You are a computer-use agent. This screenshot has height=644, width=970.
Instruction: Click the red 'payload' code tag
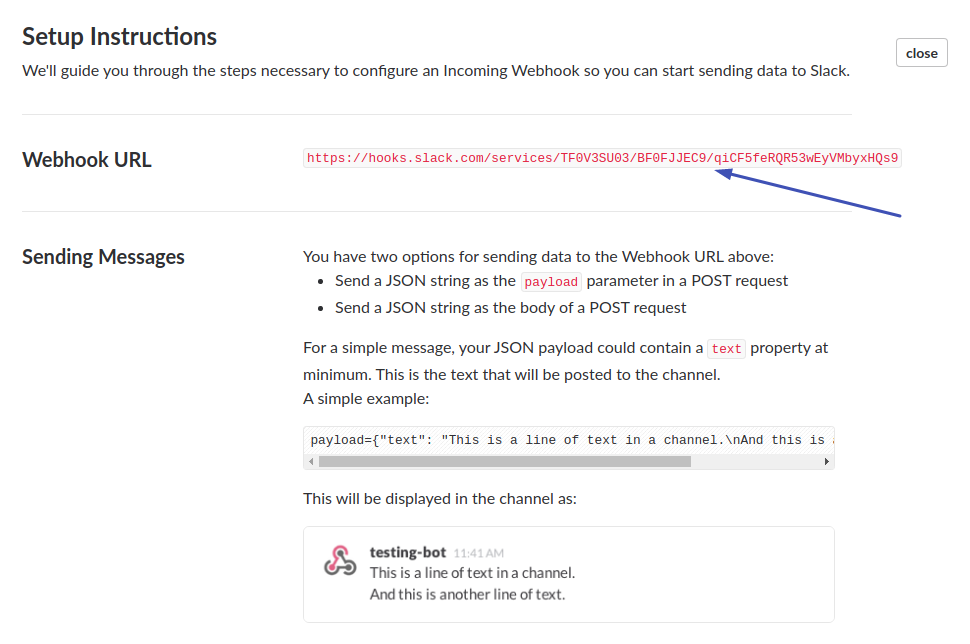551,282
